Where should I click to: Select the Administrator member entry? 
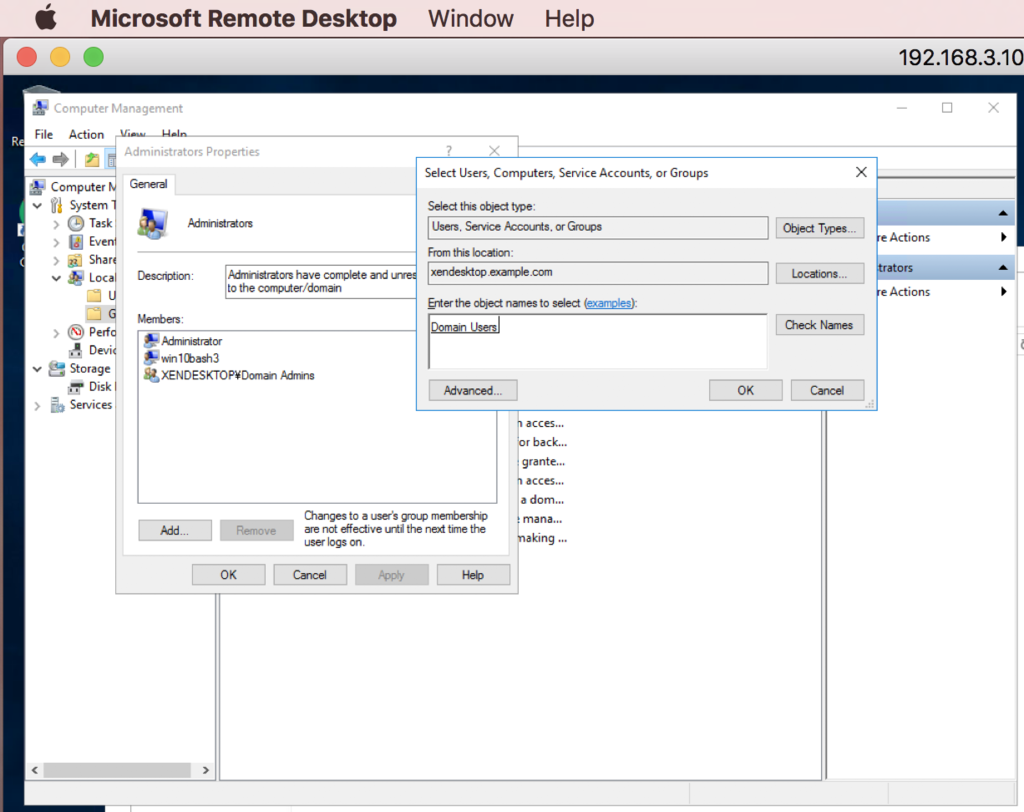(183, 340)
